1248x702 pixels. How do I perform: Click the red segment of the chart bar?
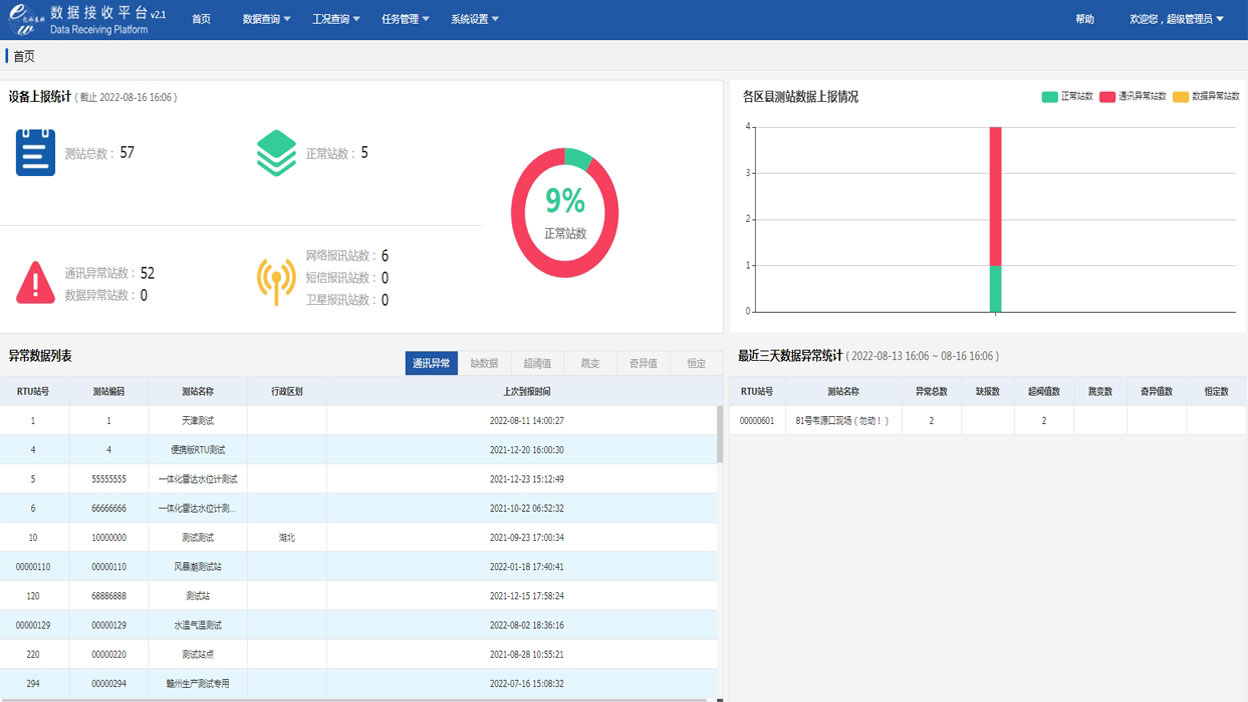[x=995, y=195]
